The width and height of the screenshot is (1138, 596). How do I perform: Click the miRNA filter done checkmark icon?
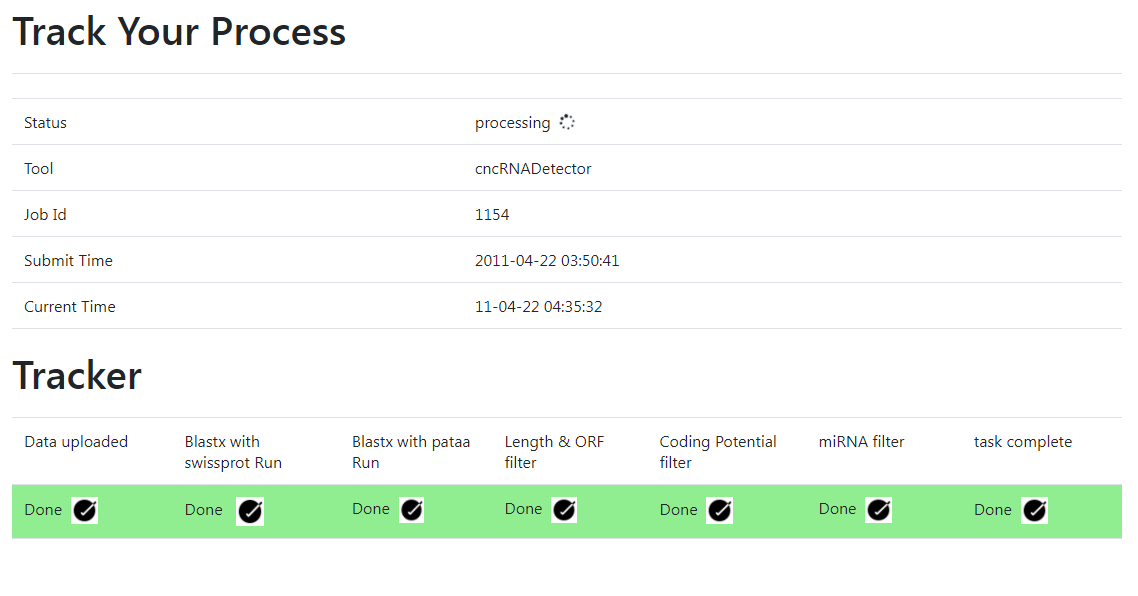coord(878,510)
